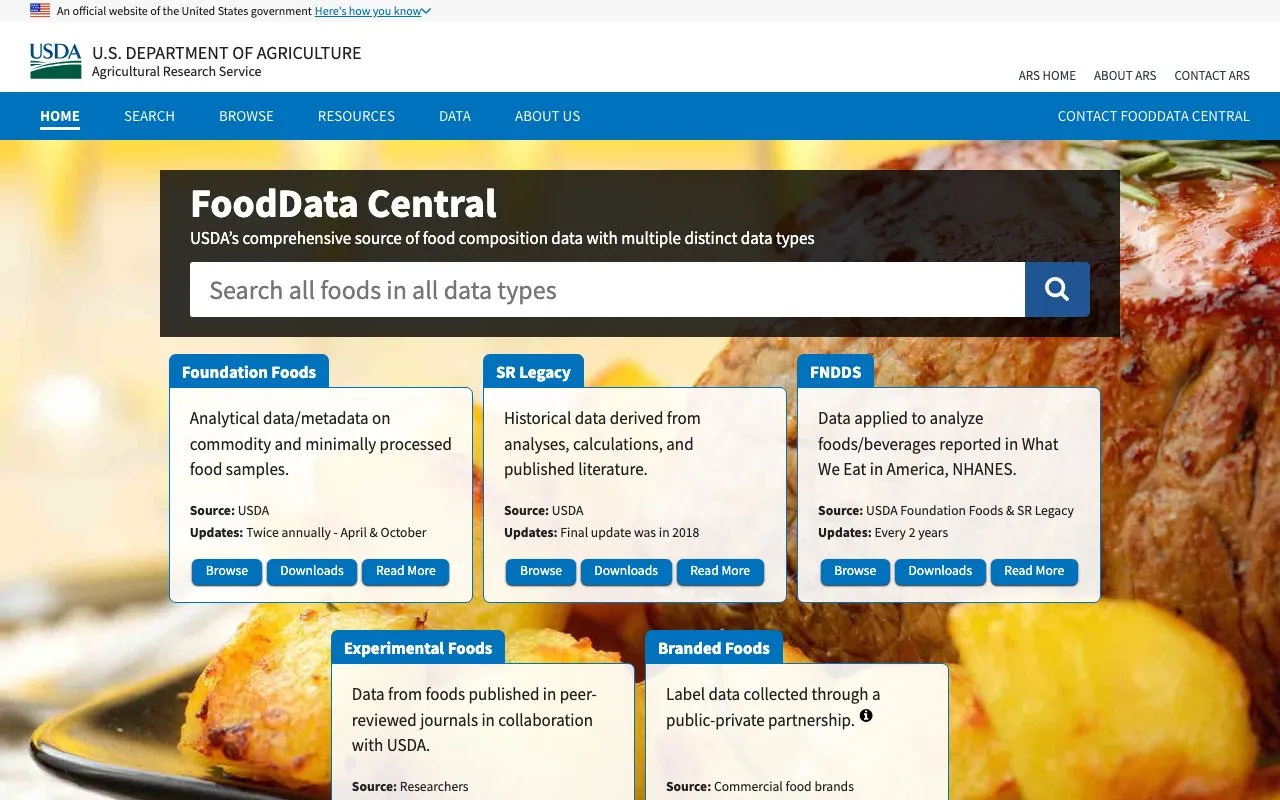Select the SR Legacy card heading

[x=533, y=372]
